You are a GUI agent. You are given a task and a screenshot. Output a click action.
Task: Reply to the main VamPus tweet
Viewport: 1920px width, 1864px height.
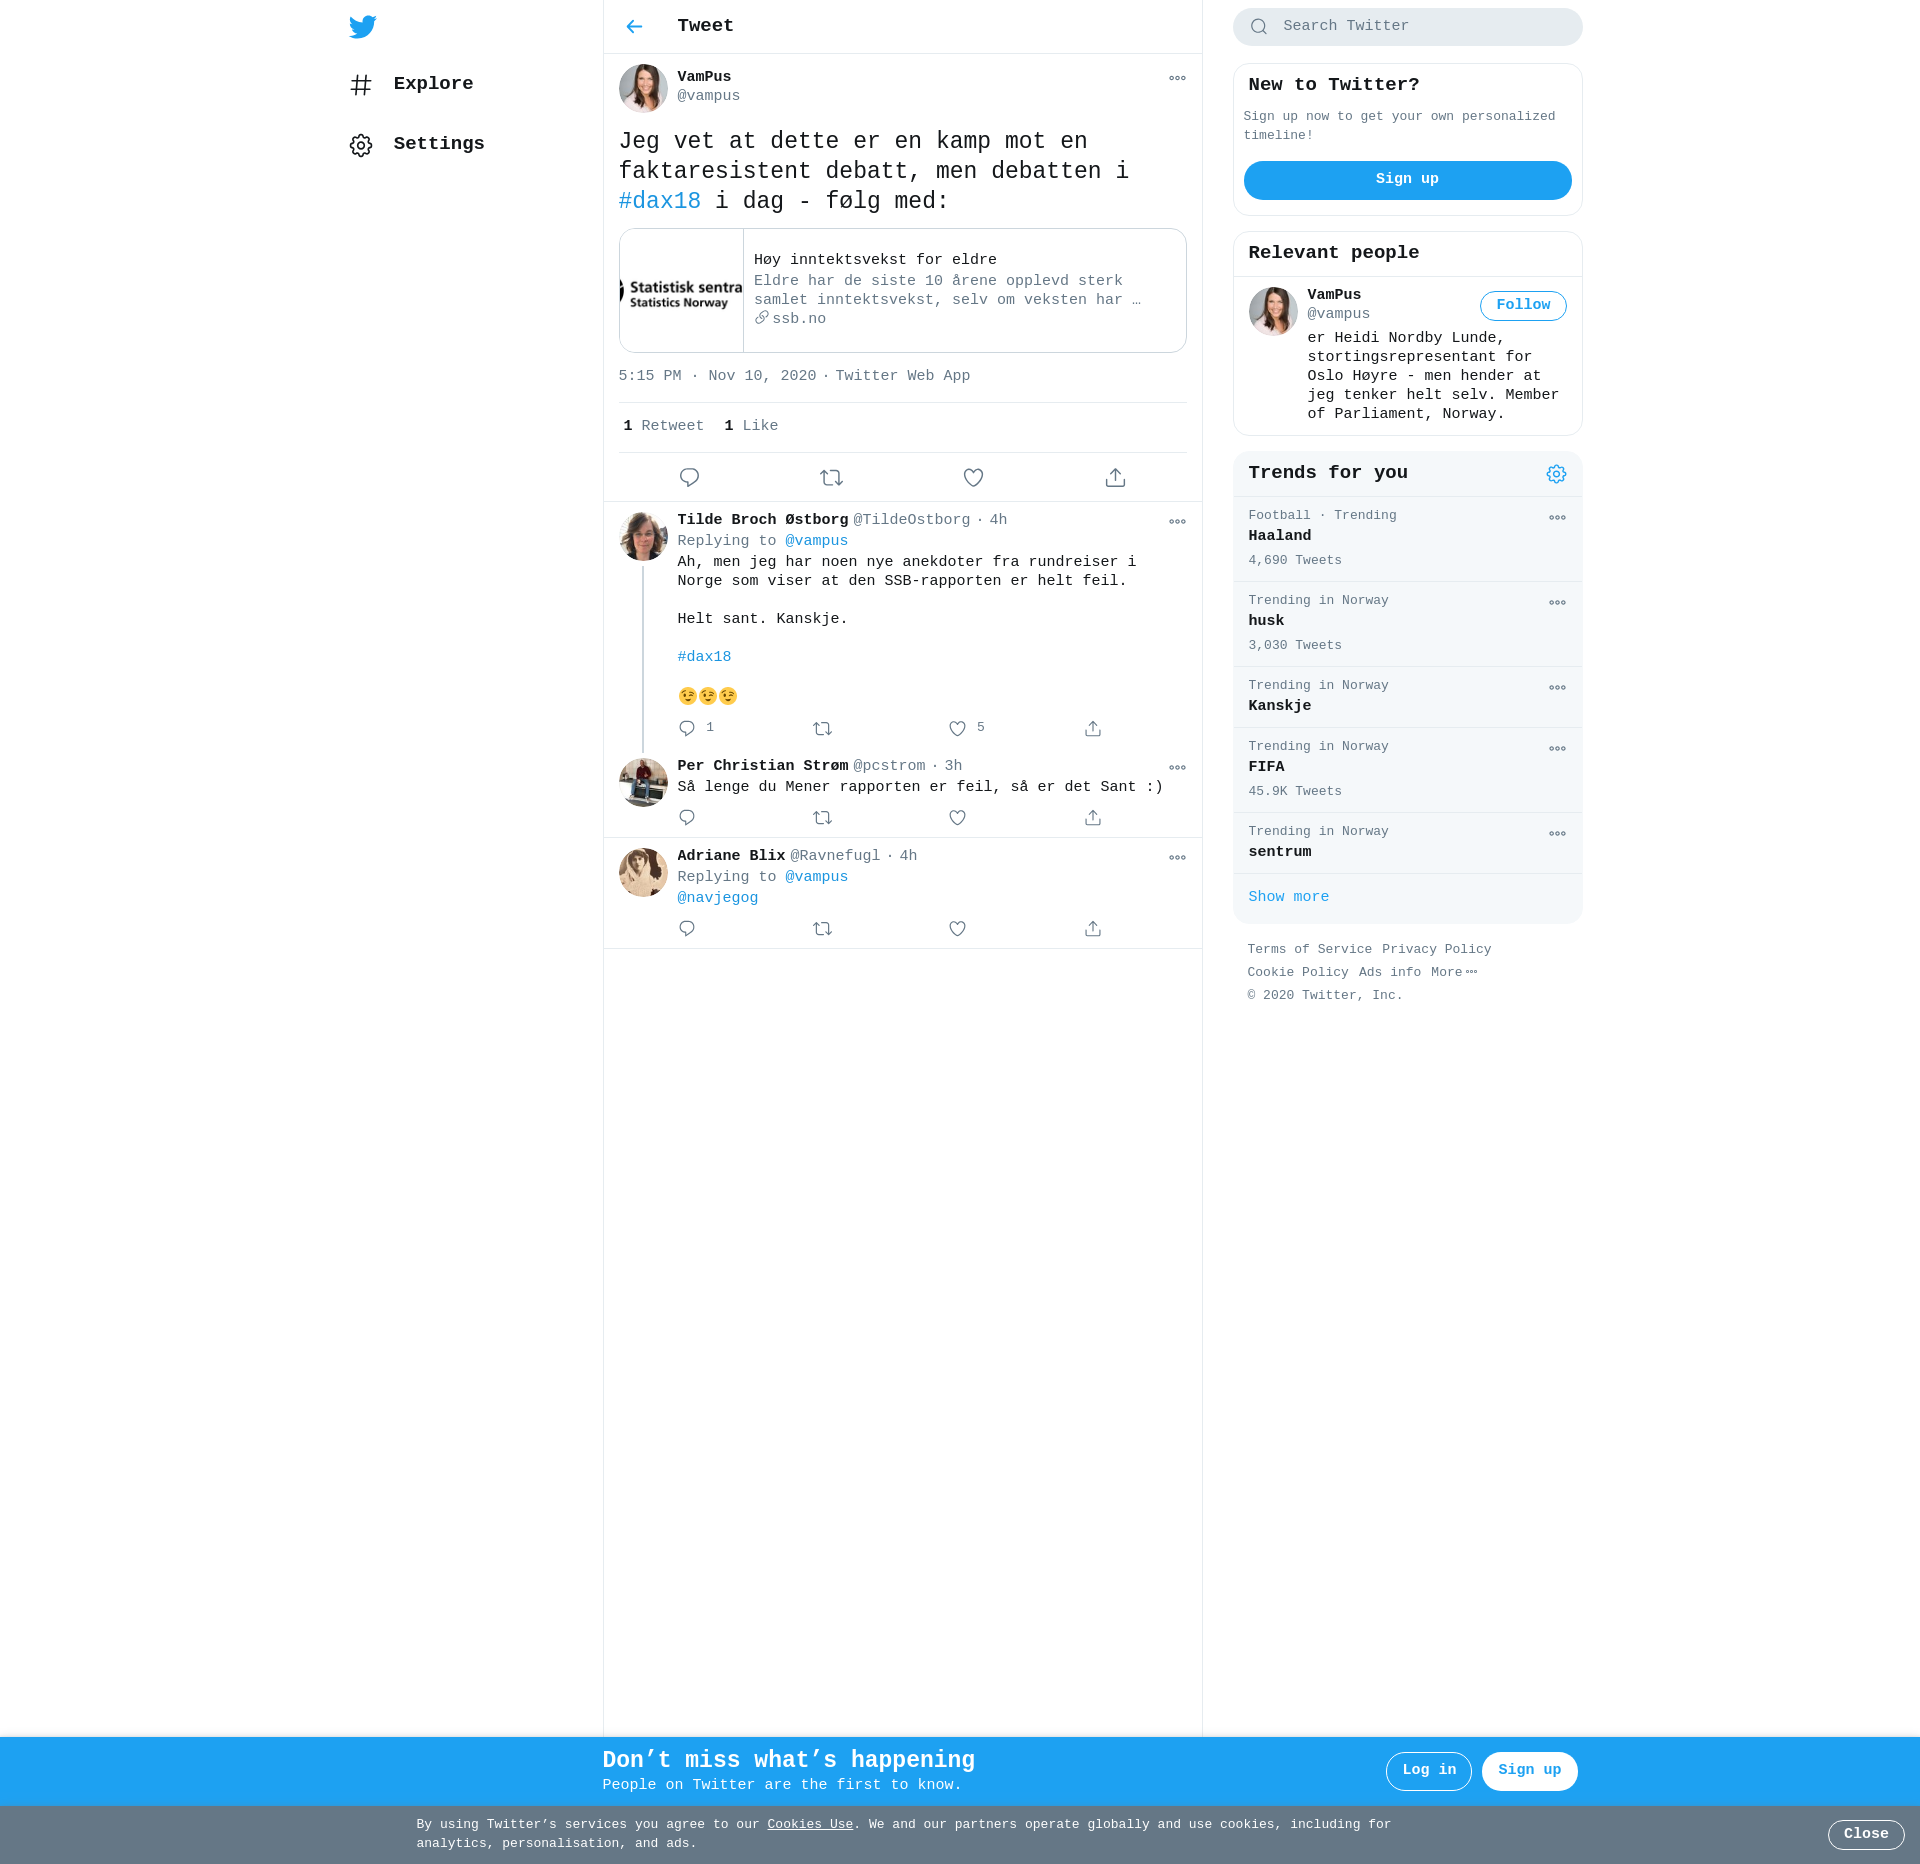689,478
